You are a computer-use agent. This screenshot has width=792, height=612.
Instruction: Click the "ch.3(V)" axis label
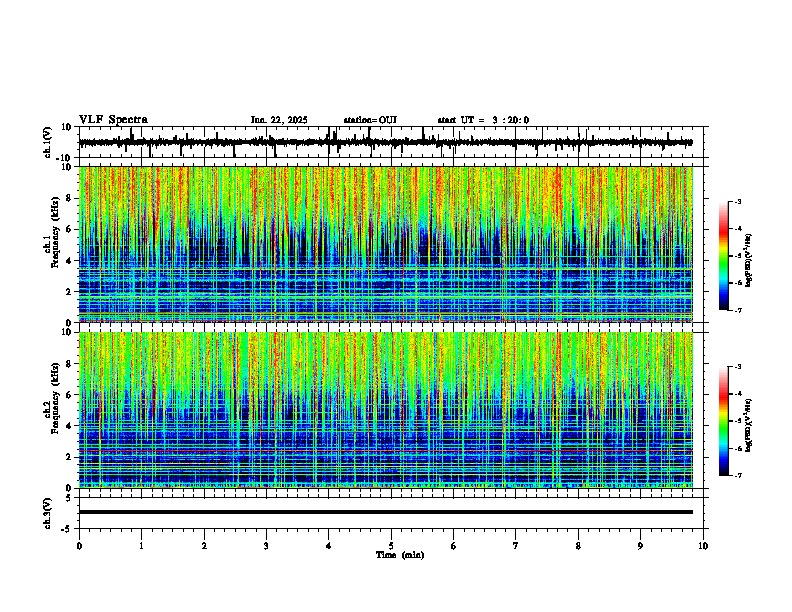point(48,513)
